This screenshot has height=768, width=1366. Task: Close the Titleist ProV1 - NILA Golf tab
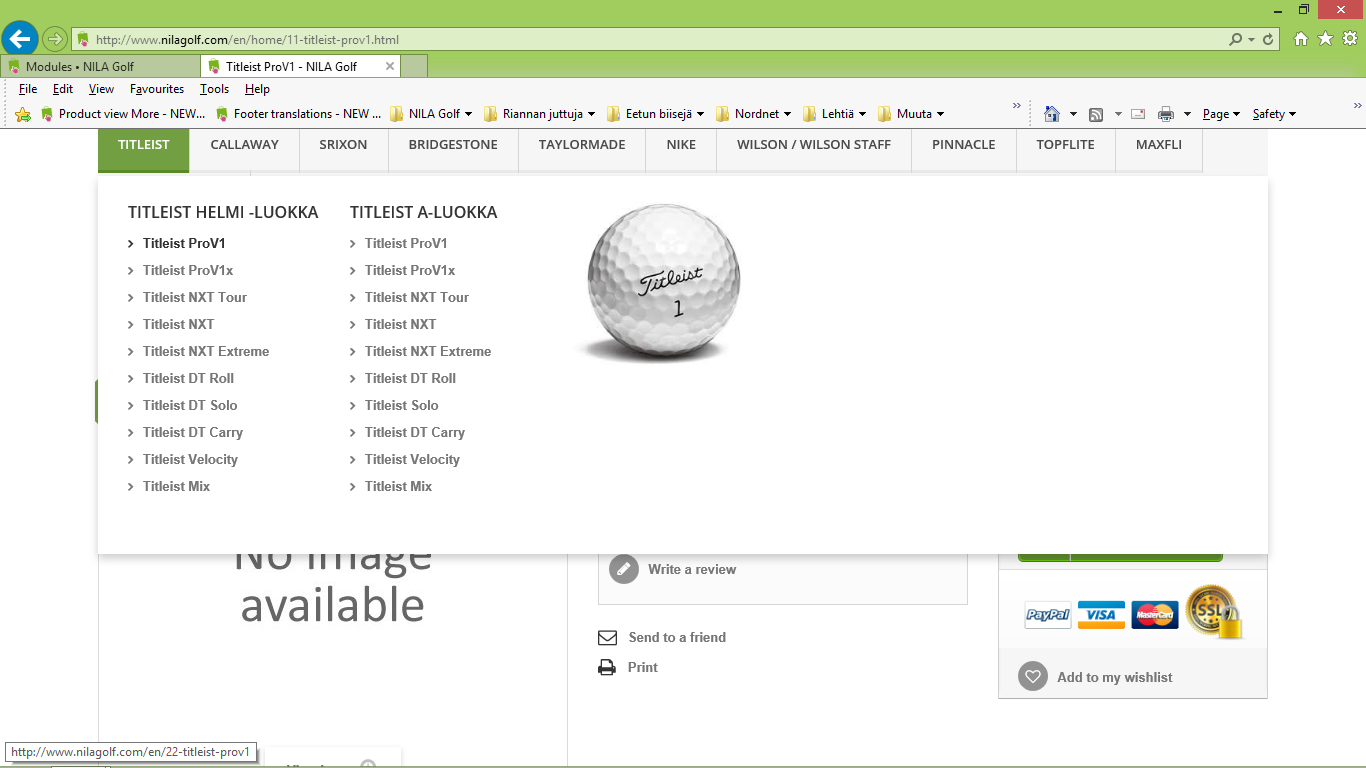coord(390,66)
